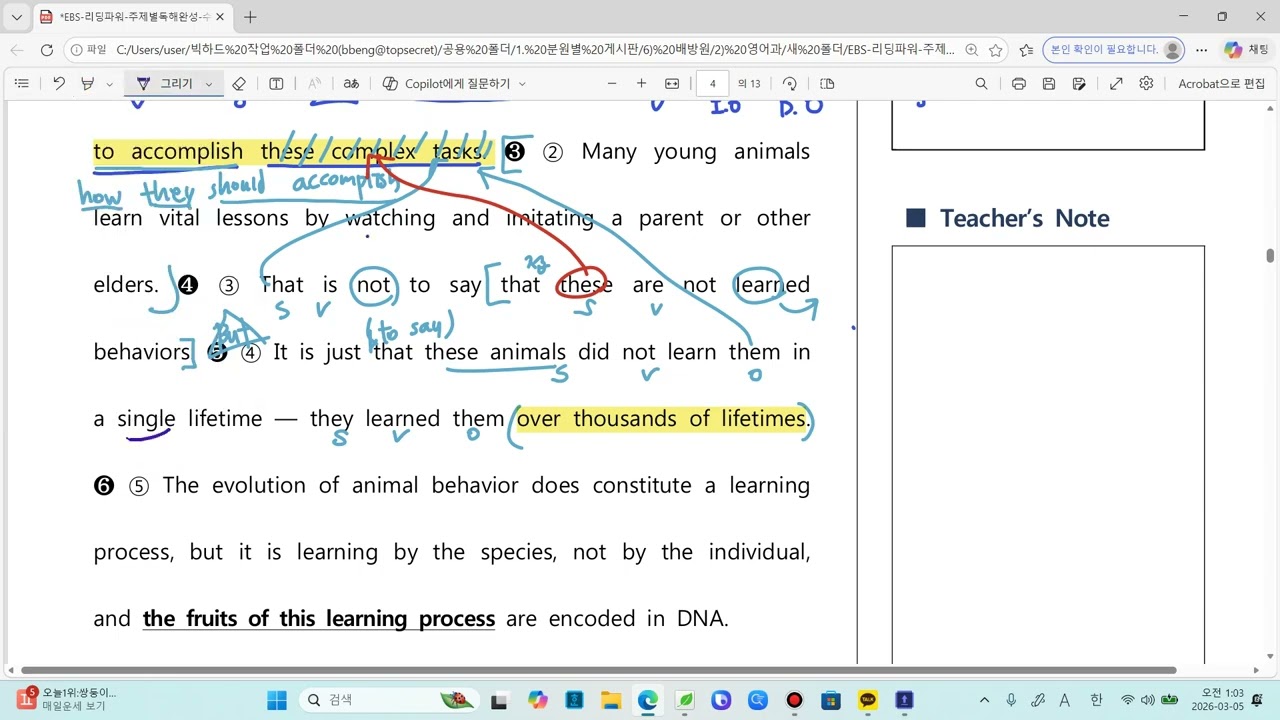Save the PDF file
1280x720 pixels.
tap(1049, 84)
